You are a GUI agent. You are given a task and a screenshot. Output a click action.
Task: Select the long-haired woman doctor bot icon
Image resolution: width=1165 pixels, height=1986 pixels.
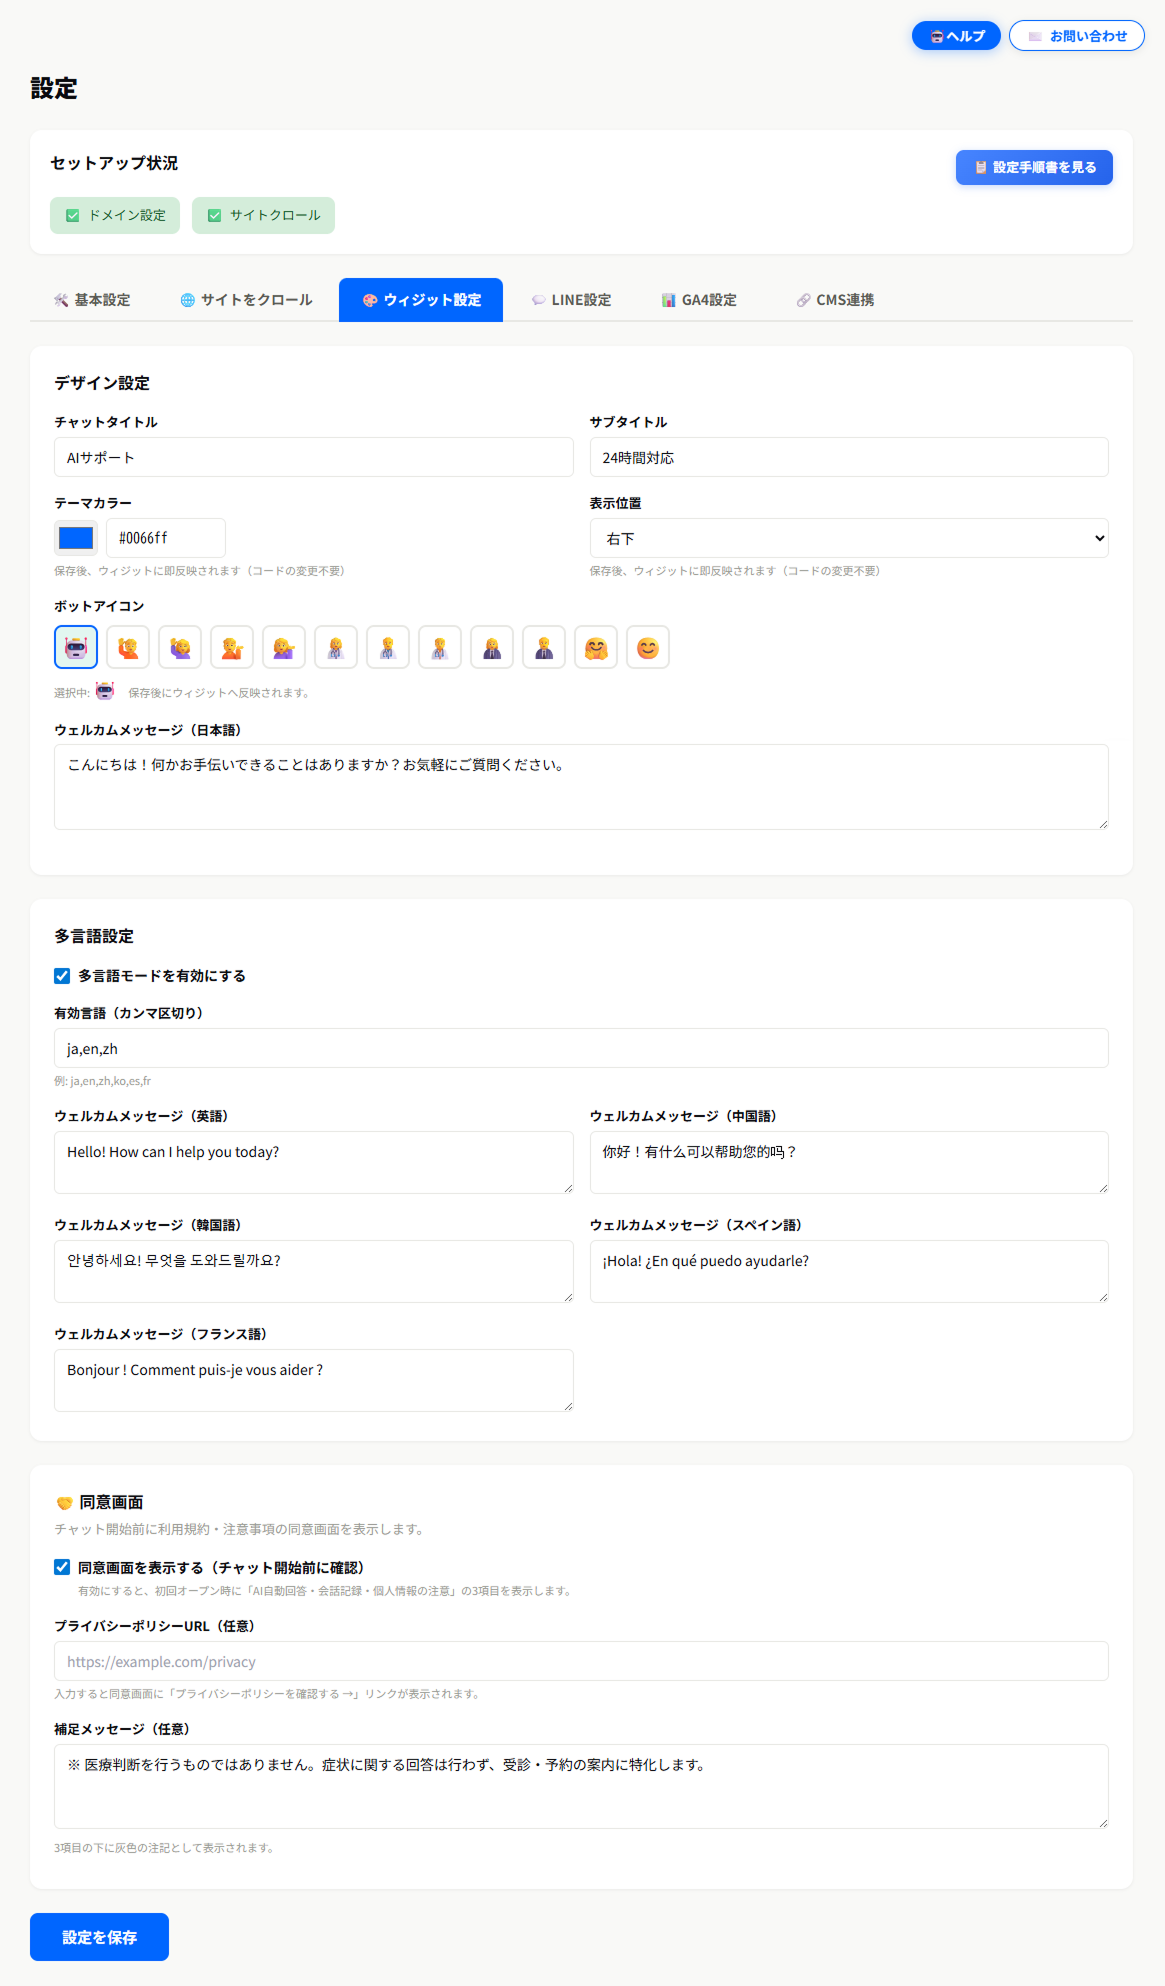point(336,647)
